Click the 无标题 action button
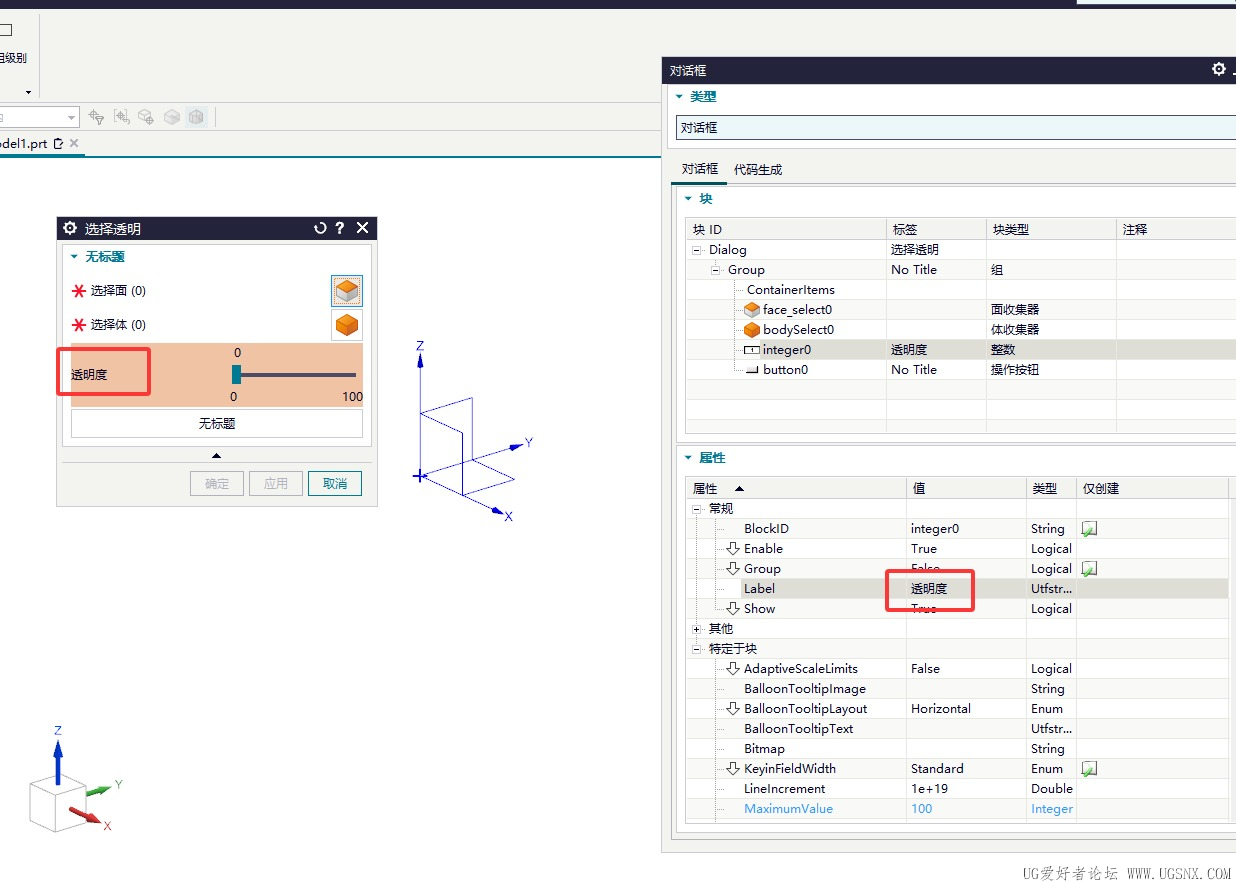The image size is (1236, 886). coord(217,424)
